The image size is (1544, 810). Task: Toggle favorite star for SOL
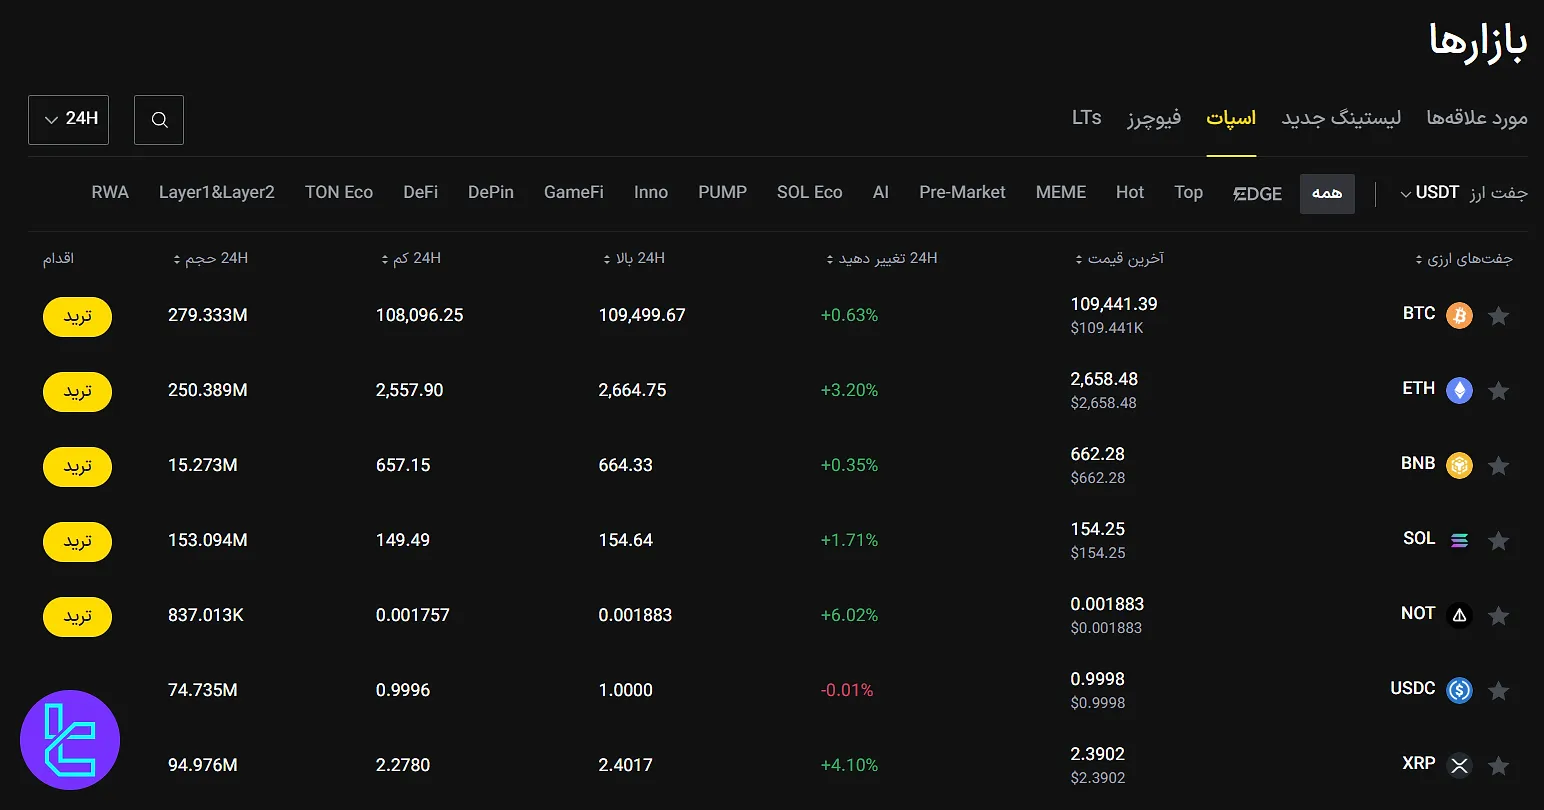coord(1498,541)
